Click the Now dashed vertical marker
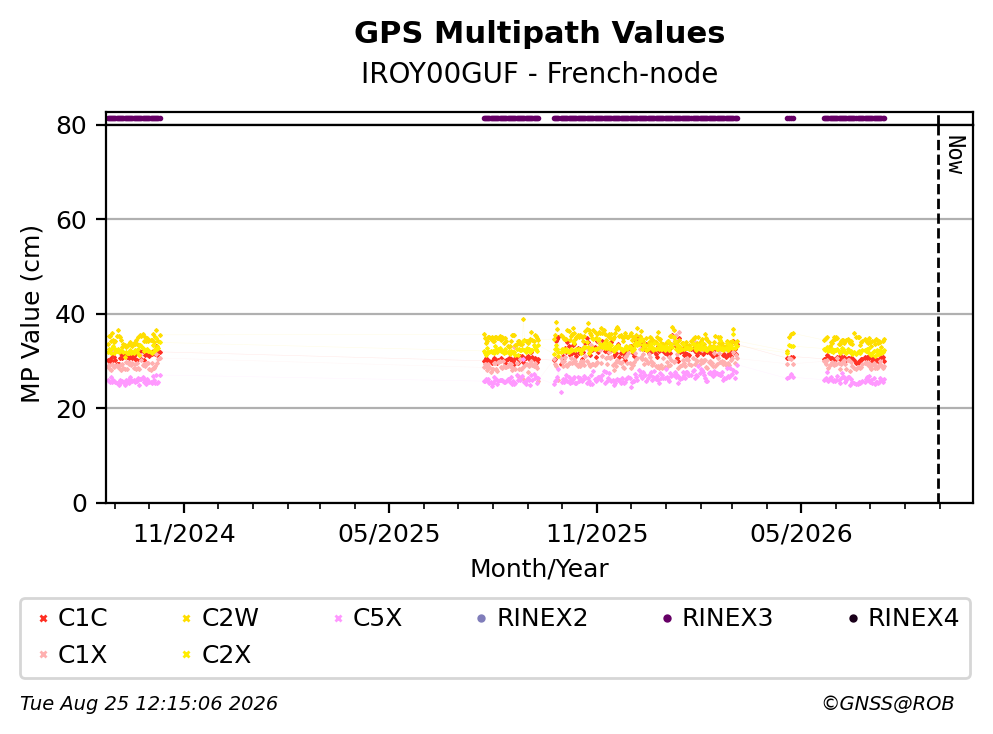The height and width of the screenshot is (734, 993). click(x=939, y=308)
